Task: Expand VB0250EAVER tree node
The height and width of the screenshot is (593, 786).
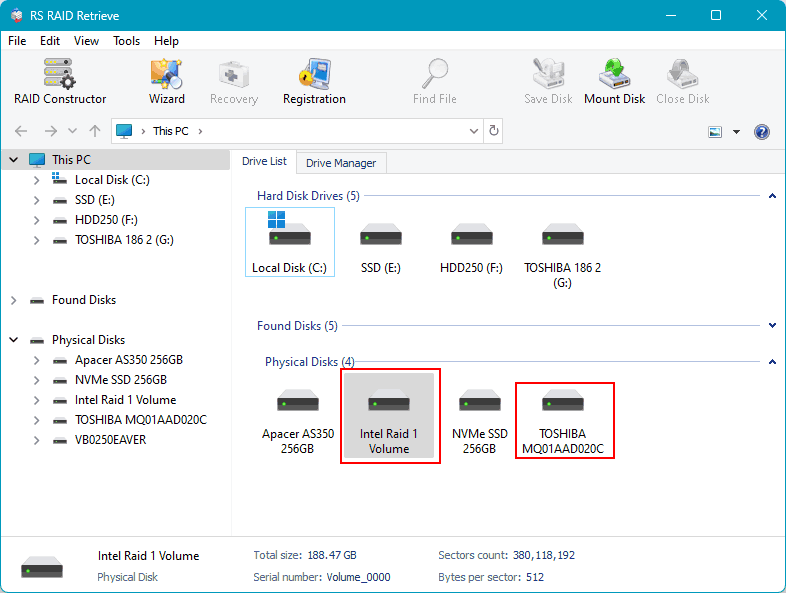Action: (36, 440)
